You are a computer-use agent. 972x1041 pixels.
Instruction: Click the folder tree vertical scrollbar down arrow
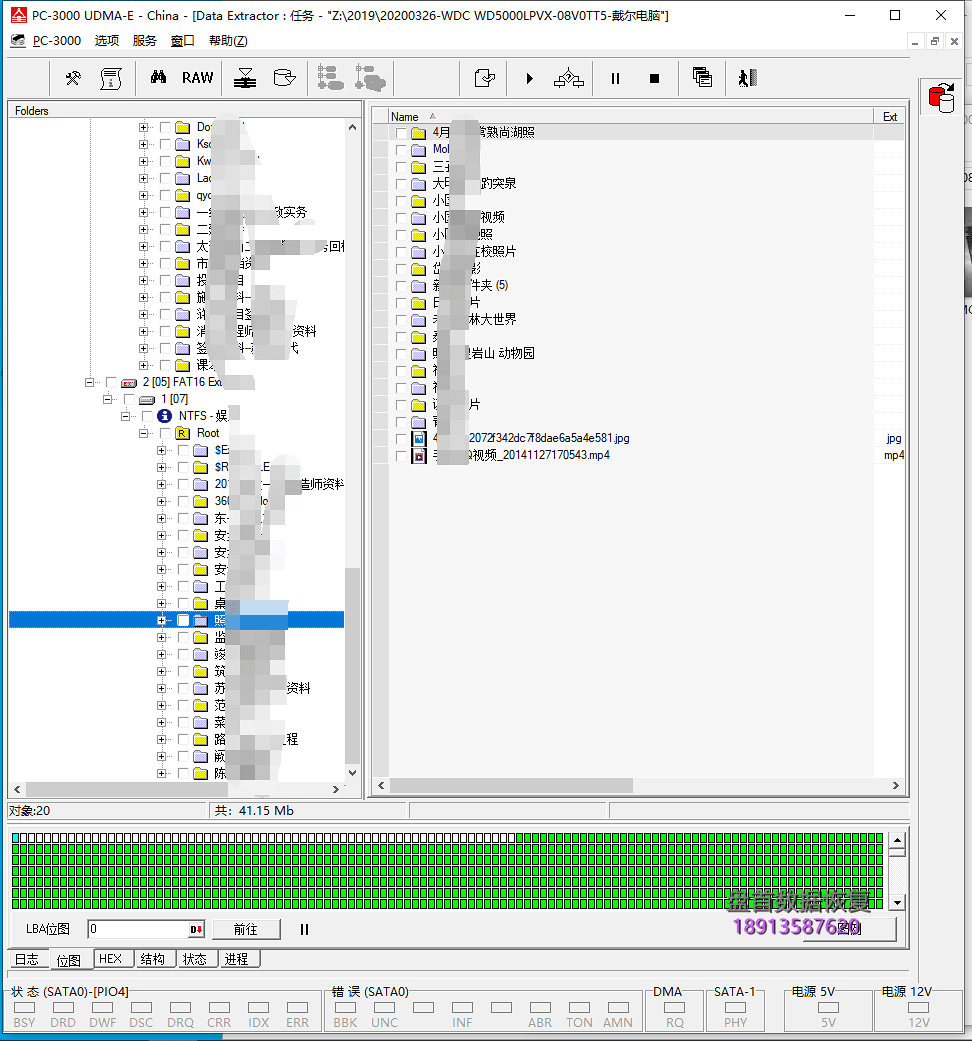(x=352, y=773)
